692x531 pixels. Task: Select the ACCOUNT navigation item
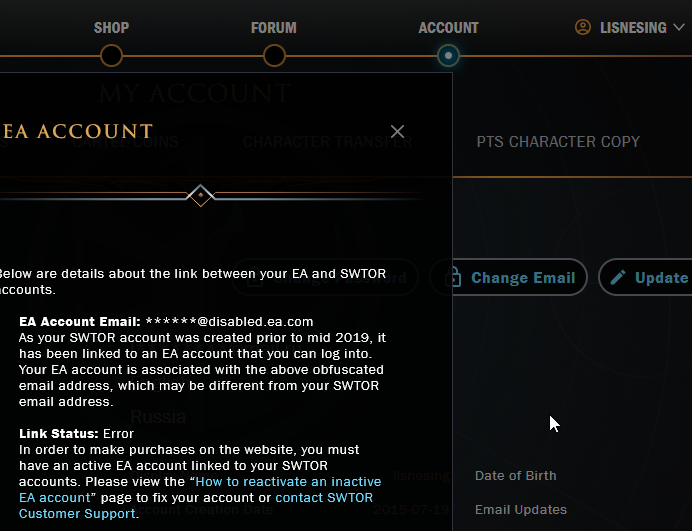[x=449, y=28]
